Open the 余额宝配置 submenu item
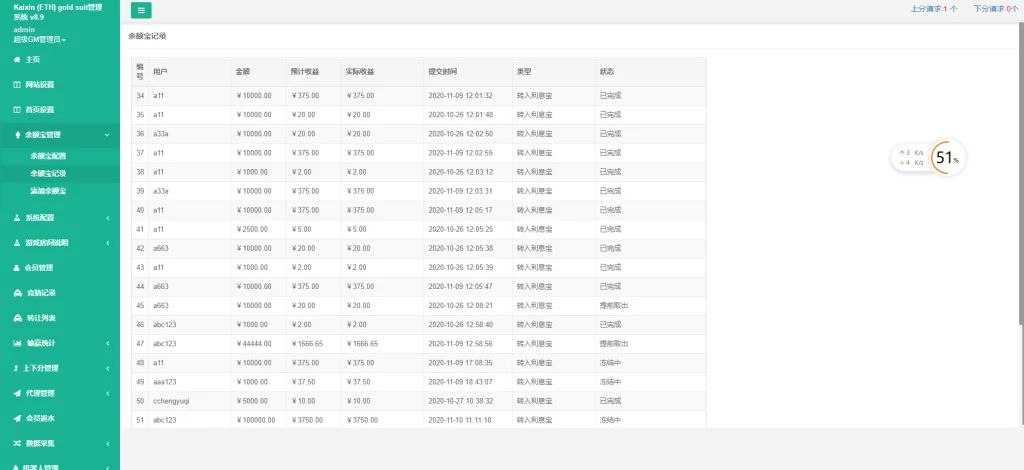This screenshot has height=470, width=1024. tap(48, 156)
